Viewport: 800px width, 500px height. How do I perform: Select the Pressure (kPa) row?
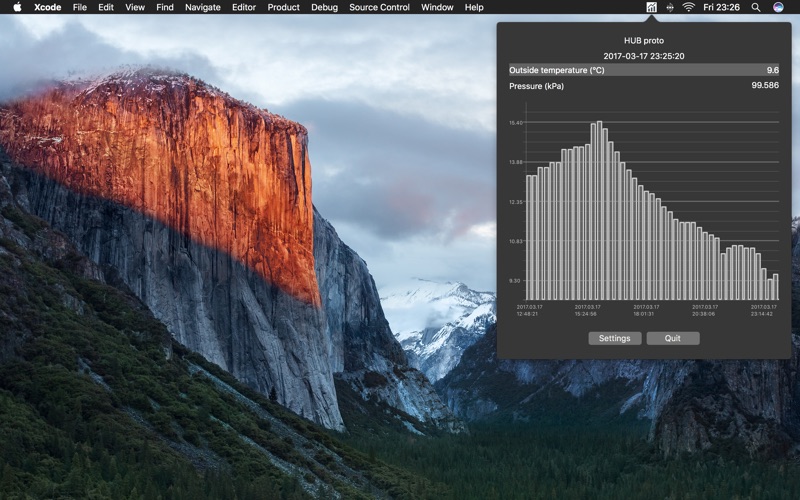coord(644,86)
